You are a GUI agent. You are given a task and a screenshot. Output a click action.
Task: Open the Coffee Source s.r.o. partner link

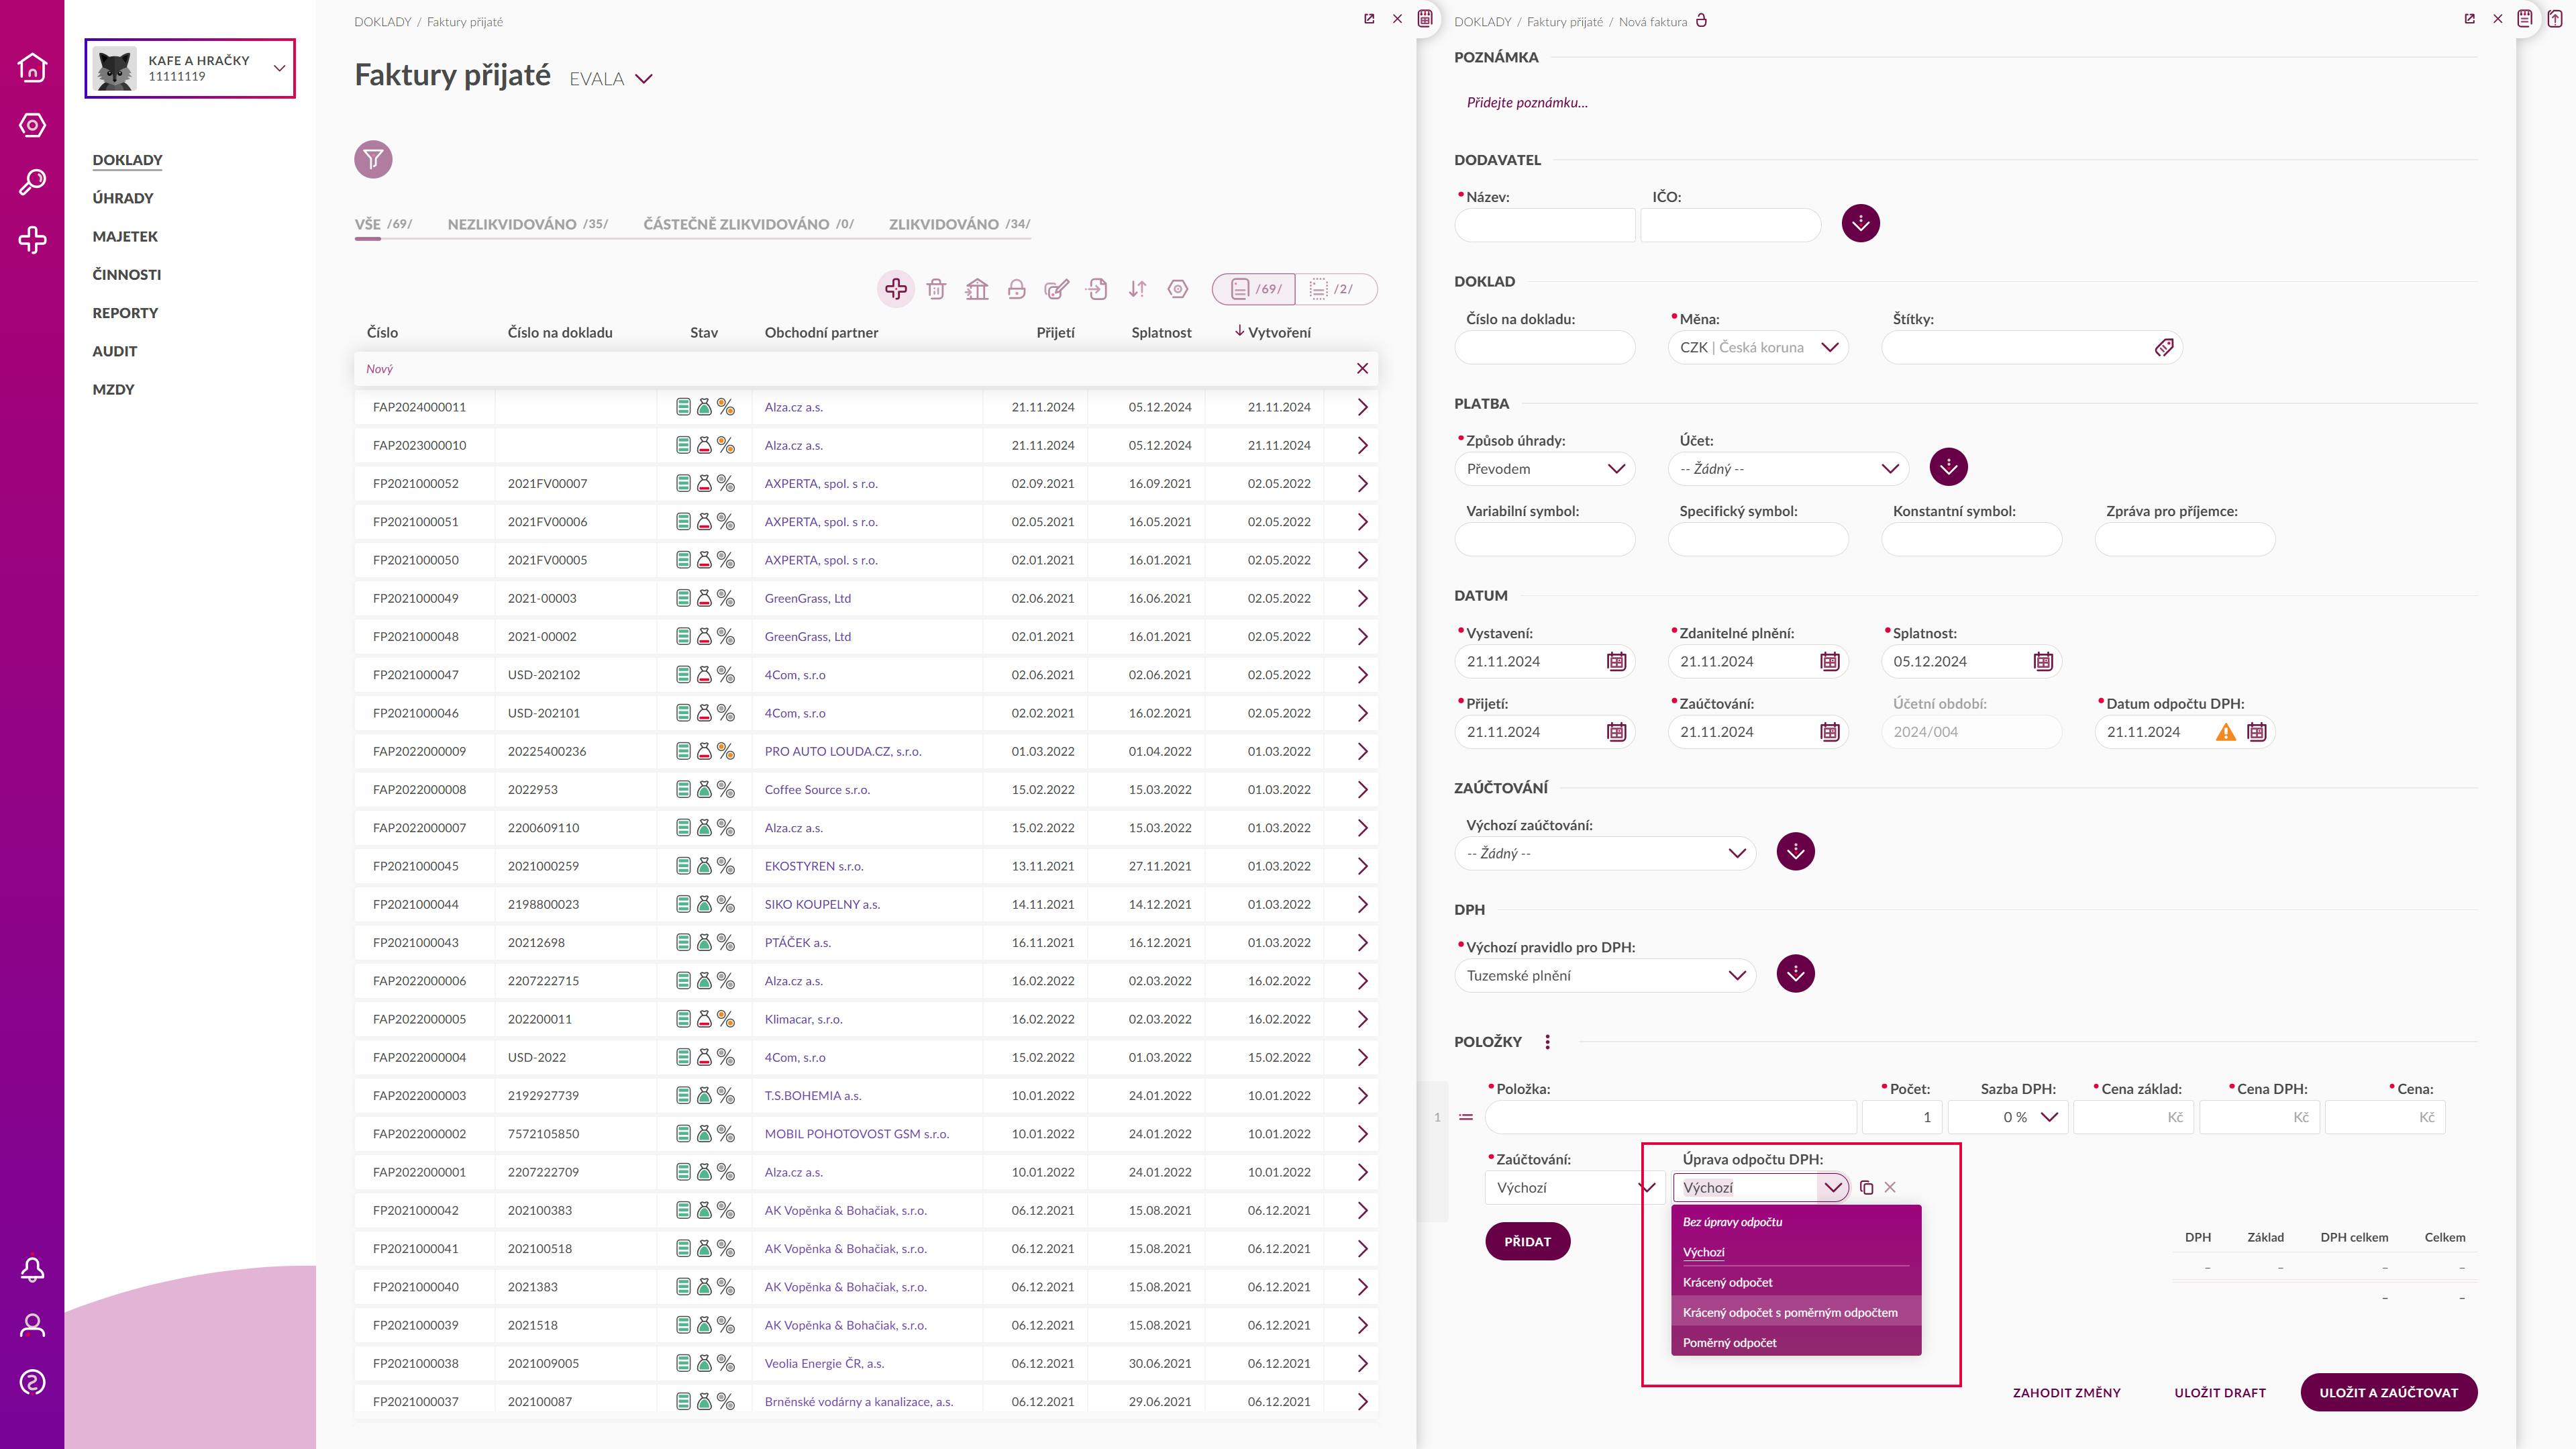tap(817, 790)
